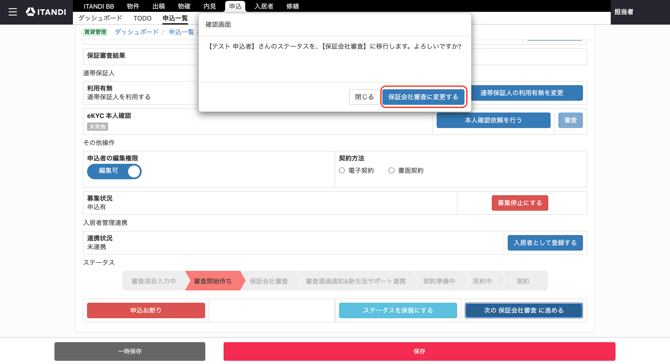Click the 申込有 status text
Screen dimensions: 670x364
coord(97,207)
